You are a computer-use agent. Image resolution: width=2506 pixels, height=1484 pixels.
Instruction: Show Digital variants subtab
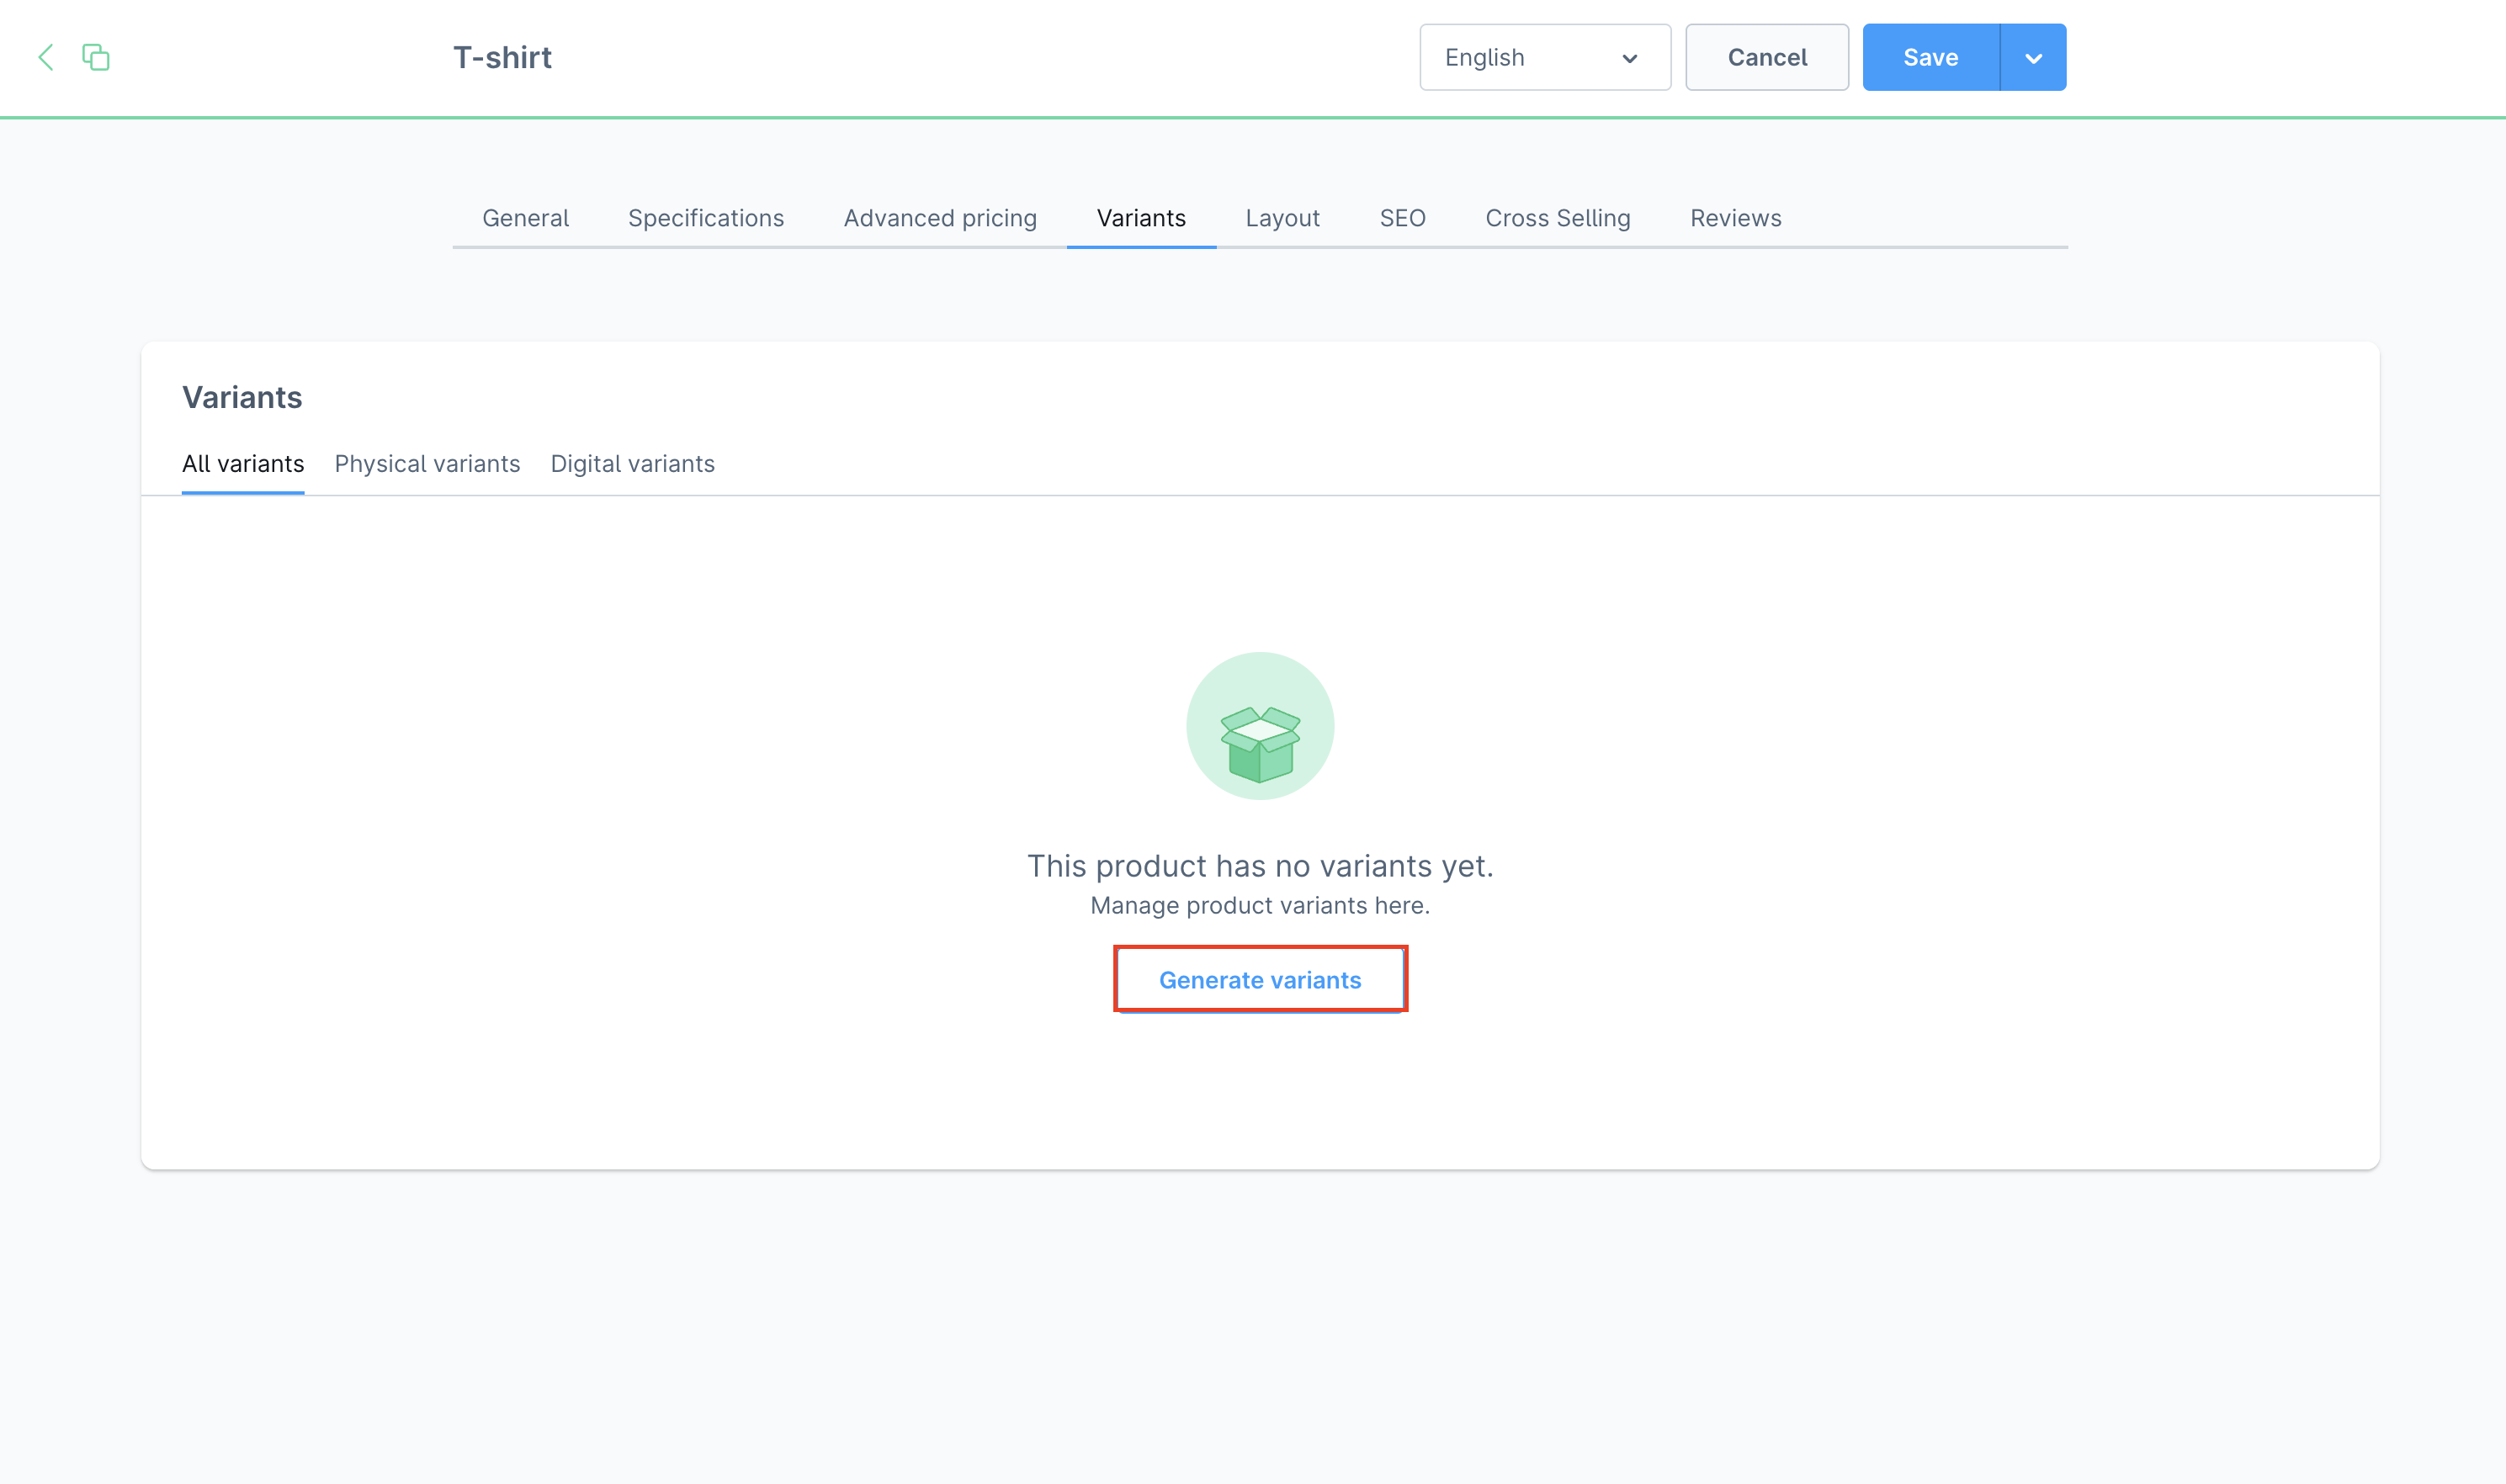point(632,464)
